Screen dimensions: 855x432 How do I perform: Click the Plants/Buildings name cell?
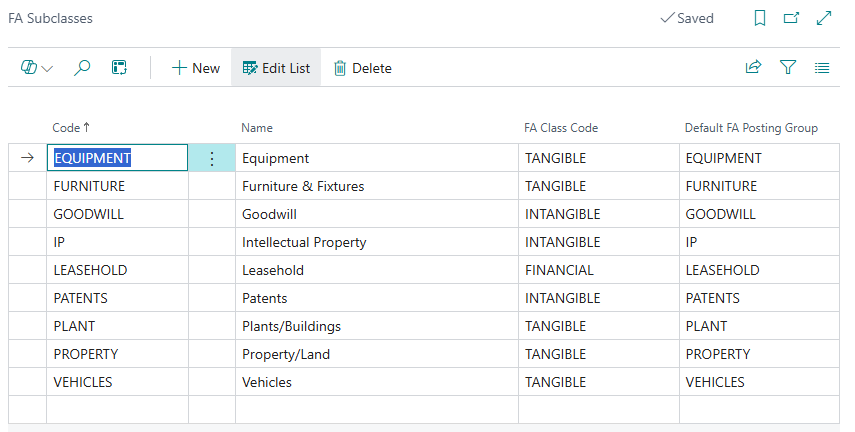[377, 326]
